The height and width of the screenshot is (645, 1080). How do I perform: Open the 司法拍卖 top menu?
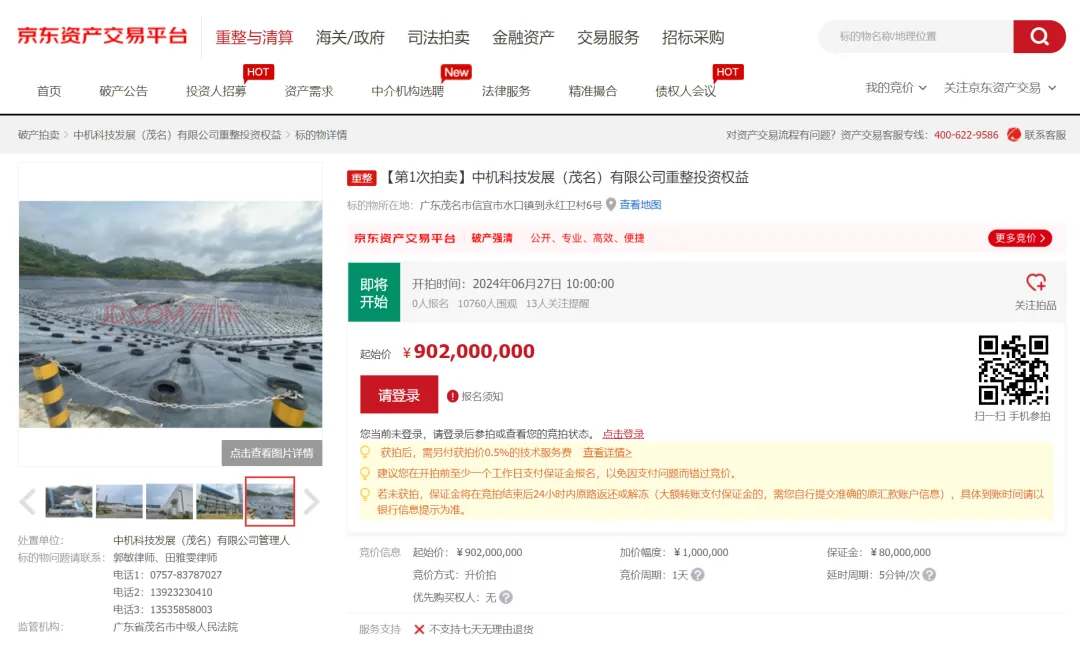point(438,37)
